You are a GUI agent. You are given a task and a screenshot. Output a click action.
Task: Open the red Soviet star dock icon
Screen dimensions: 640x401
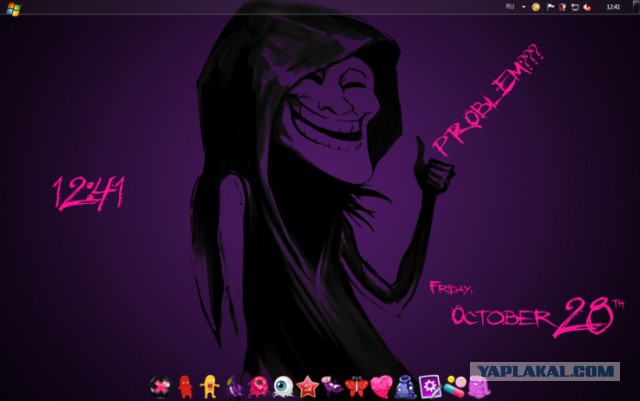pos(308,387)
